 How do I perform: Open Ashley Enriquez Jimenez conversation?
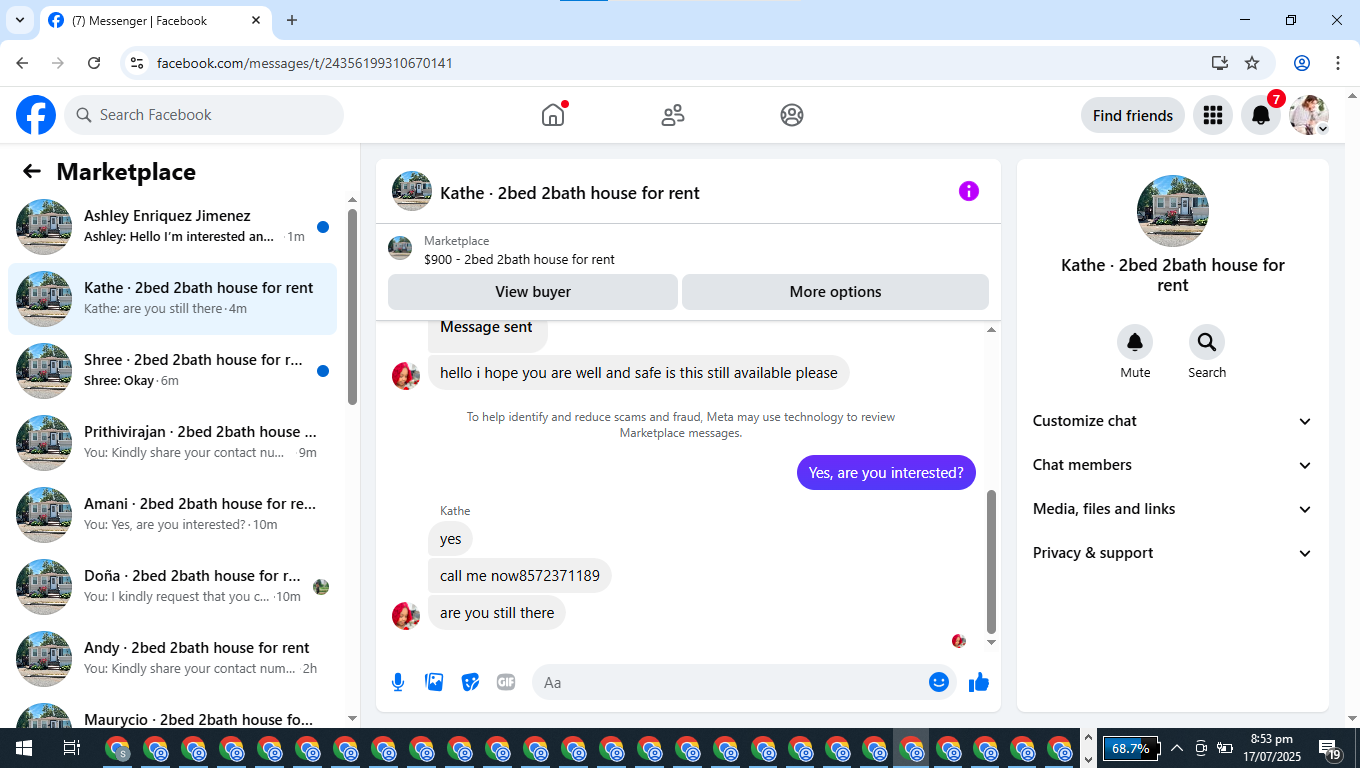pyautogui.click(x=172, y=227)
